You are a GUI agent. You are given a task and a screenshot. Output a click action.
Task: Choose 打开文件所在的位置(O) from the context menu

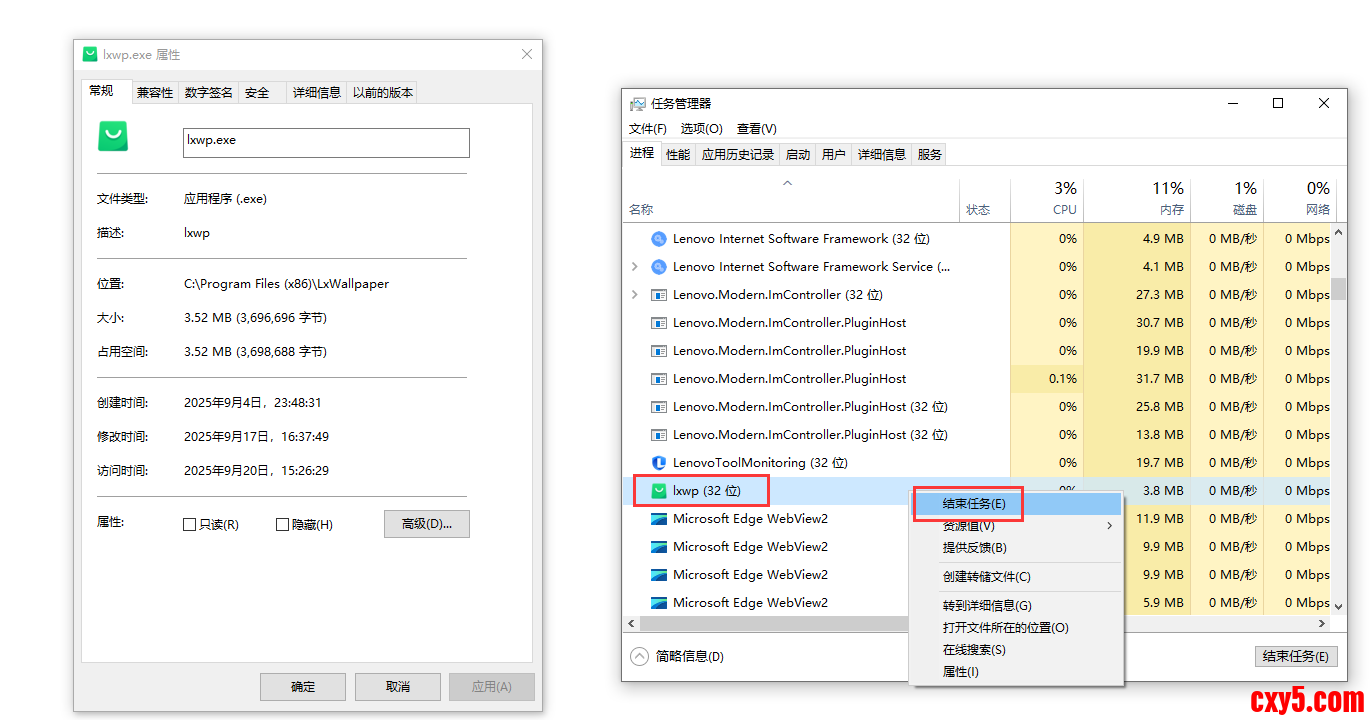pos(1016,628)
